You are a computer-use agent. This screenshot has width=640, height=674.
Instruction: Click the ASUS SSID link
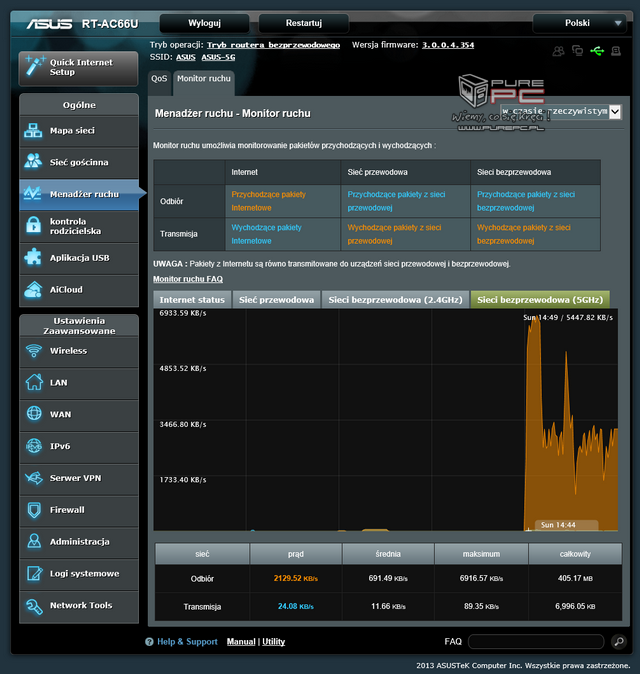point(186,57)
